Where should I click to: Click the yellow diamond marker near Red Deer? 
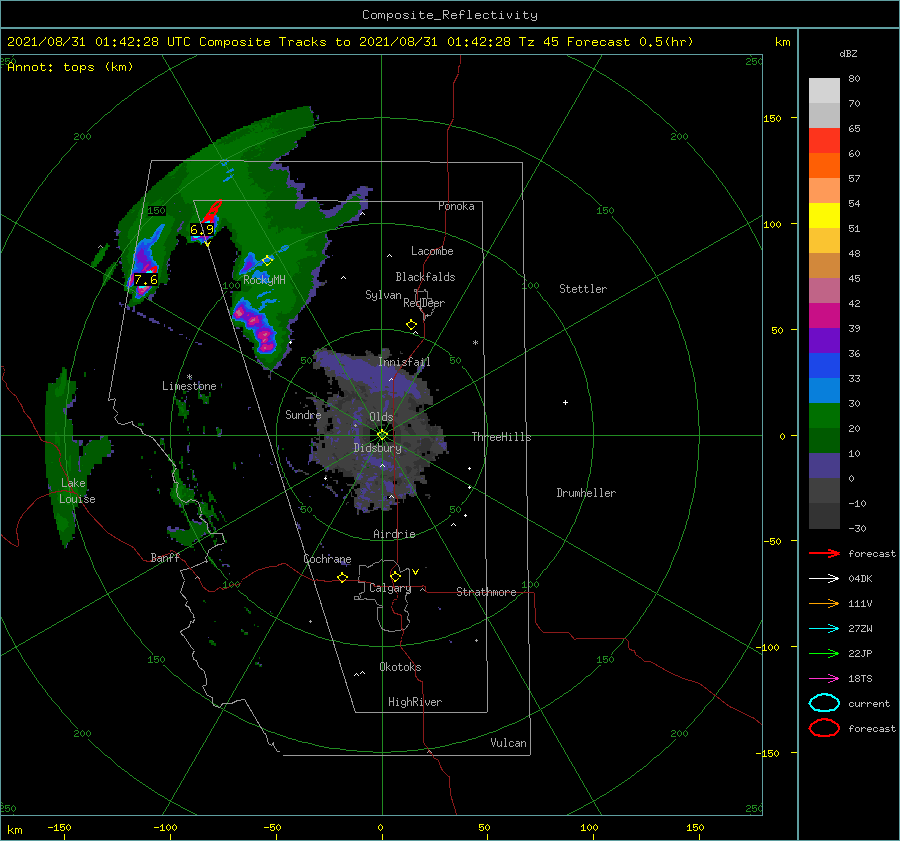(412, 325)
